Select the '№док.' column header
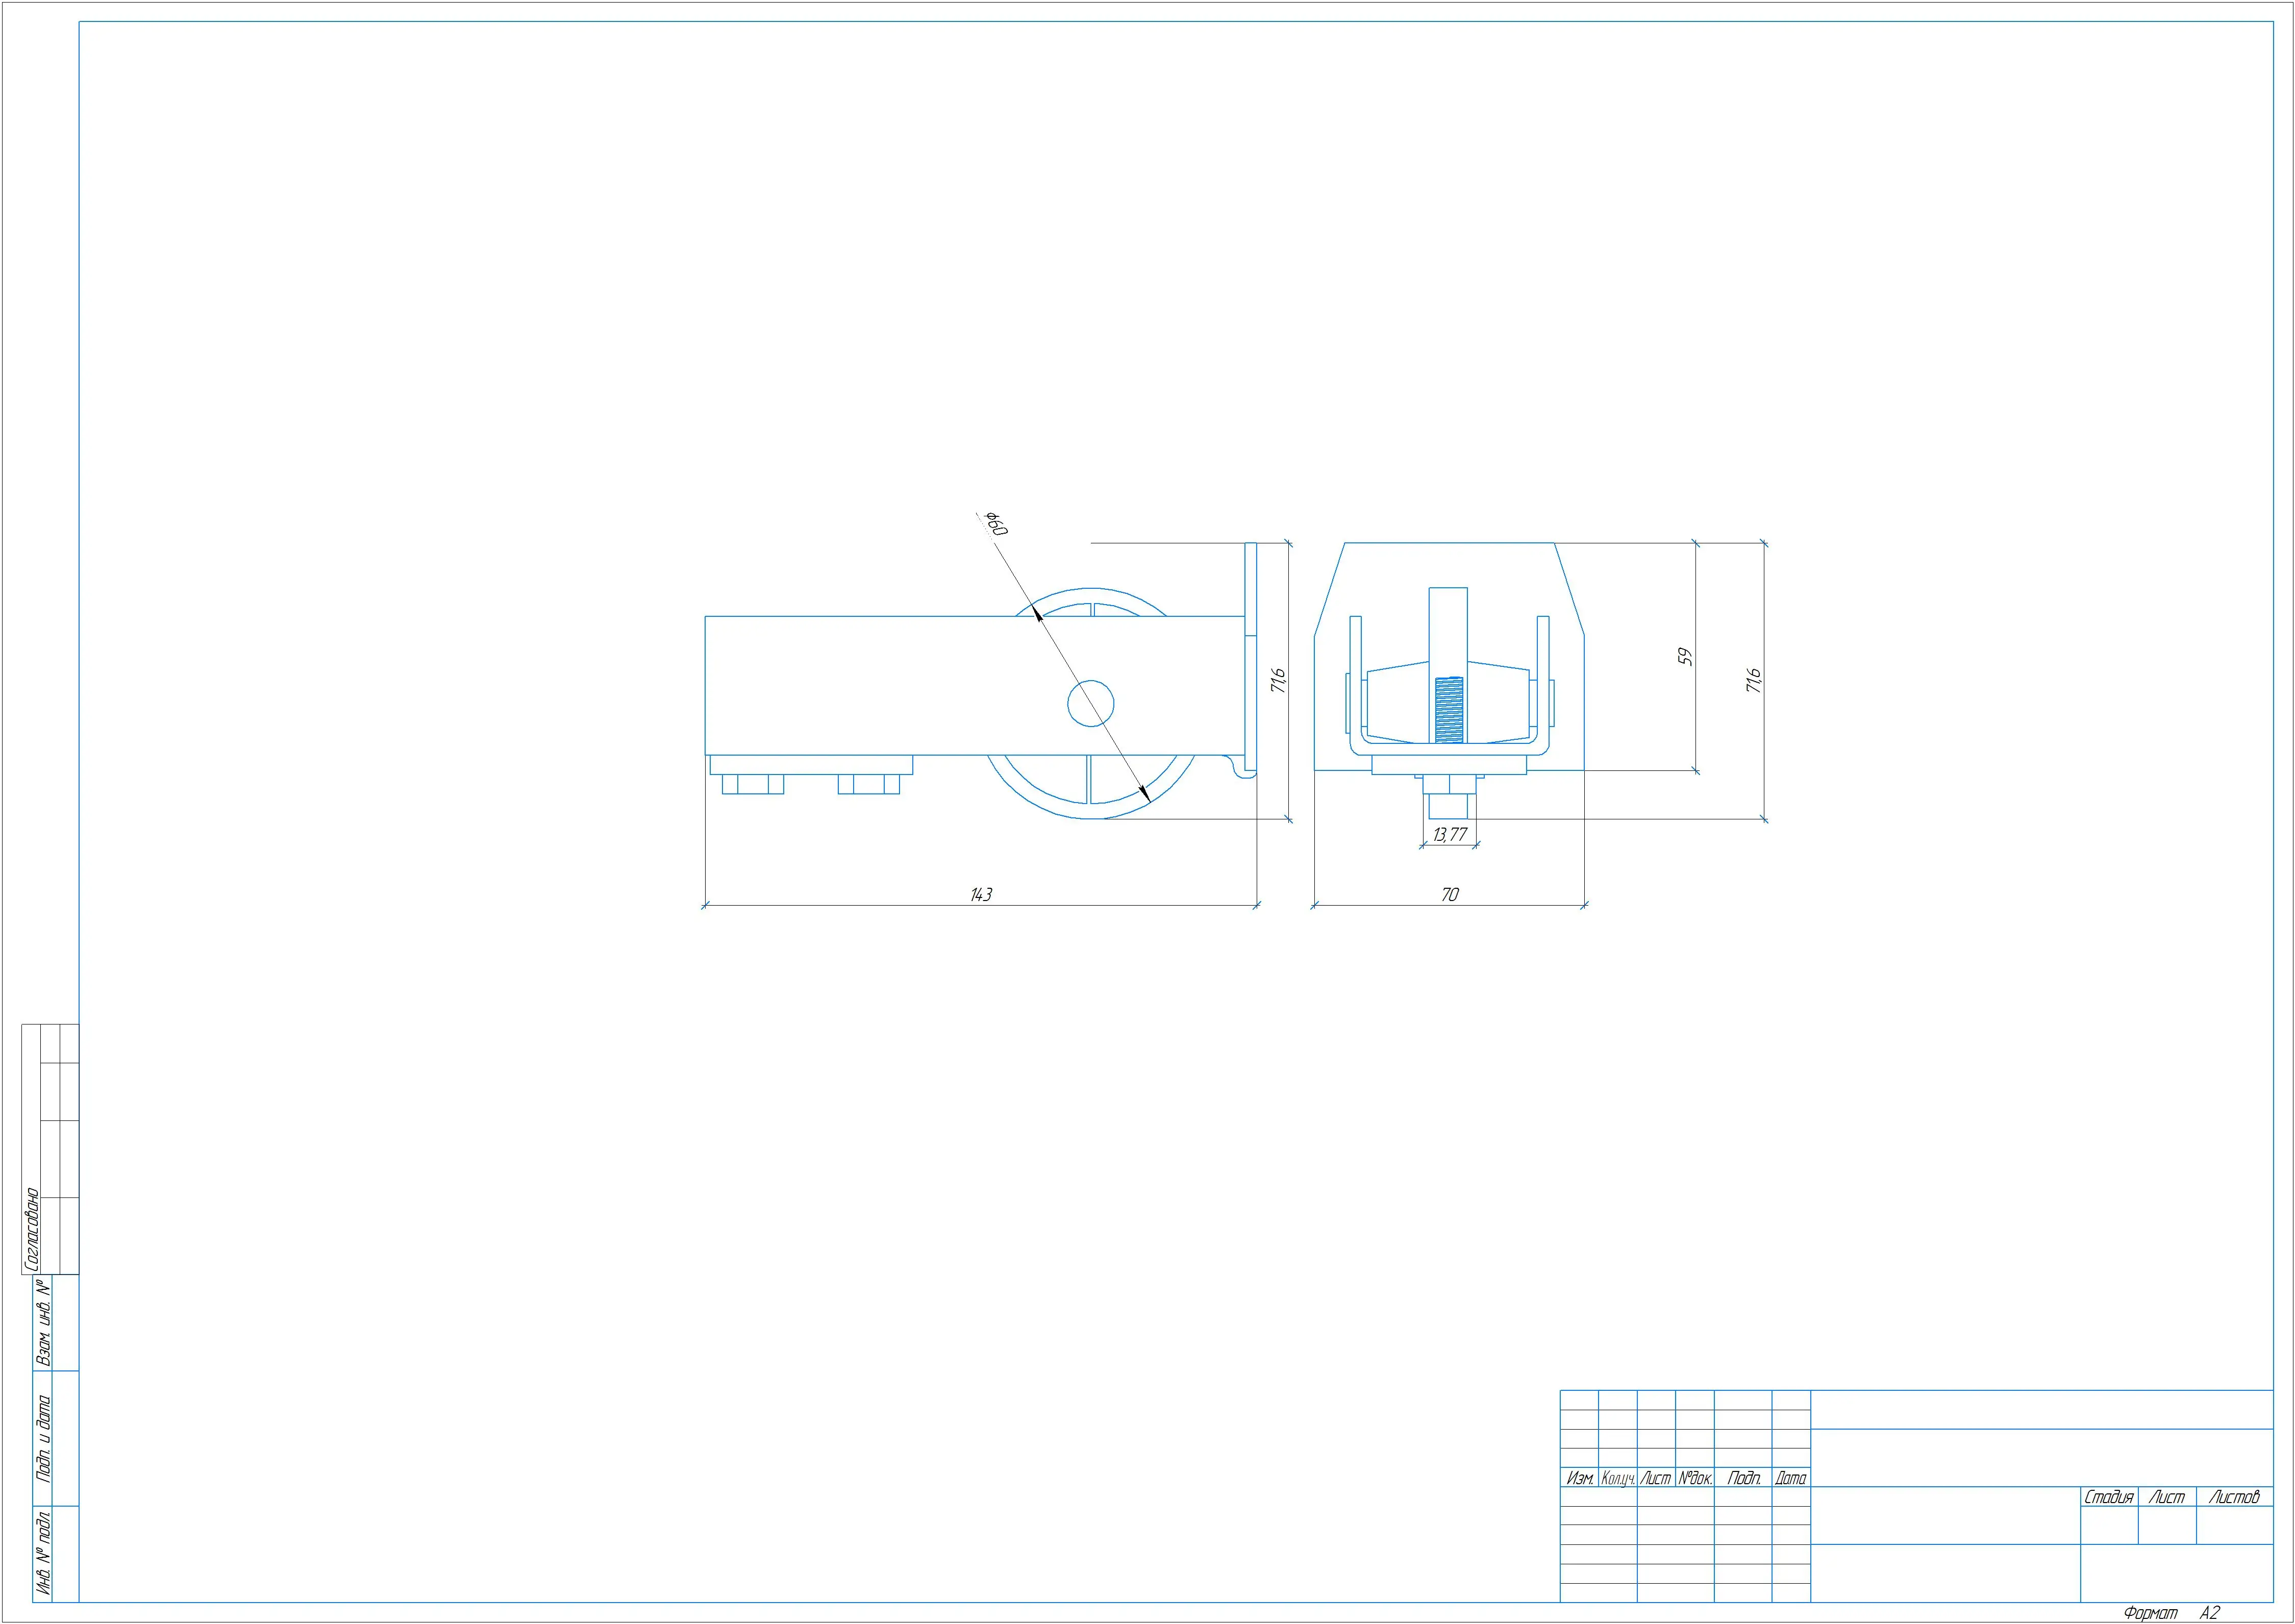The image size is (2295, 1624). 1695,1478
